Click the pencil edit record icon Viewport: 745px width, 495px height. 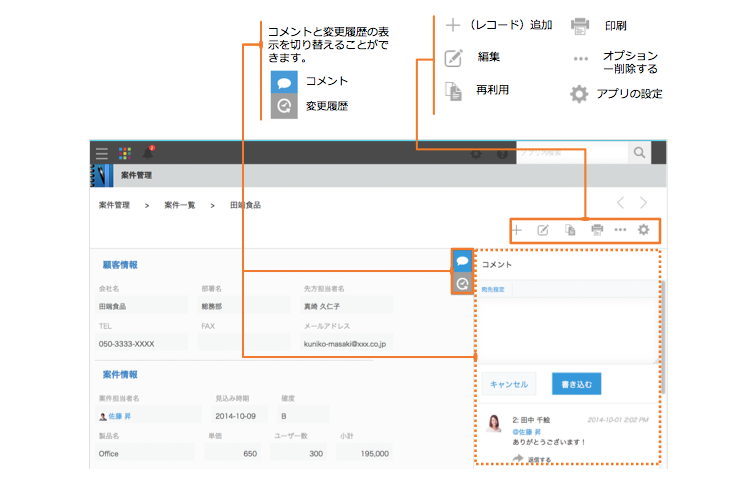(x=544, y=230)
